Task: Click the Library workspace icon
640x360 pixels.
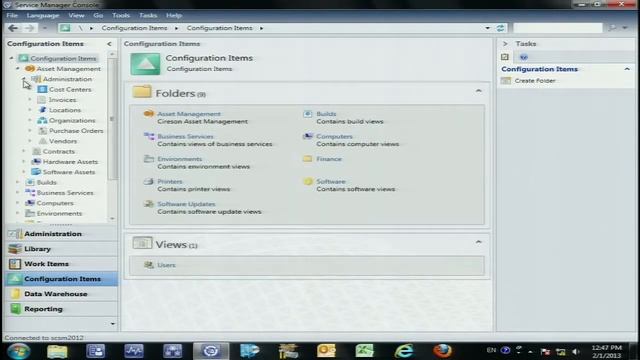Action: point(15,249)
